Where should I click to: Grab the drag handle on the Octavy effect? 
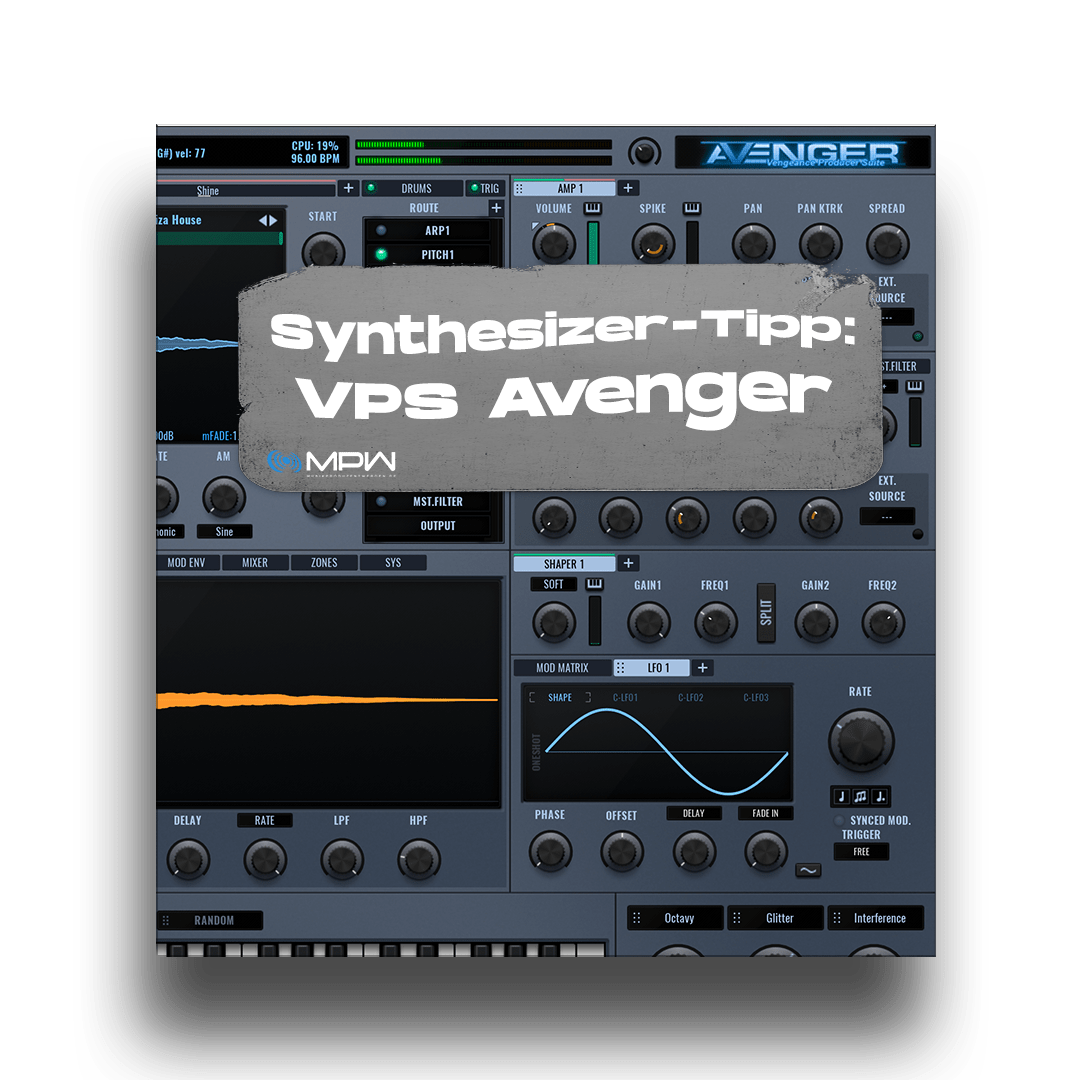pyautogui.click(x=636, y=918)
